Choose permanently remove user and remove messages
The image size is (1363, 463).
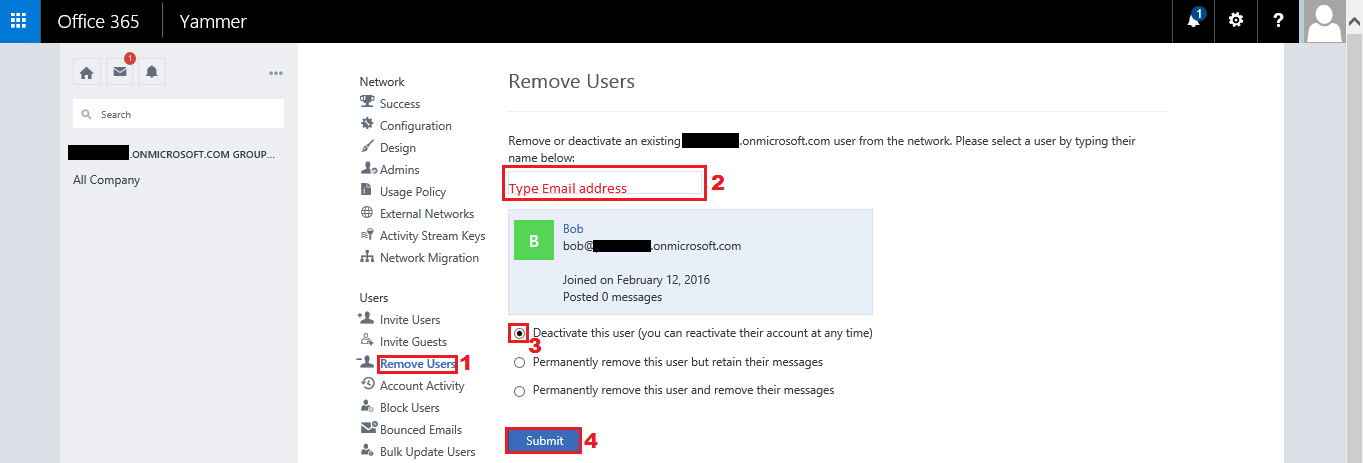pos(519,390)
